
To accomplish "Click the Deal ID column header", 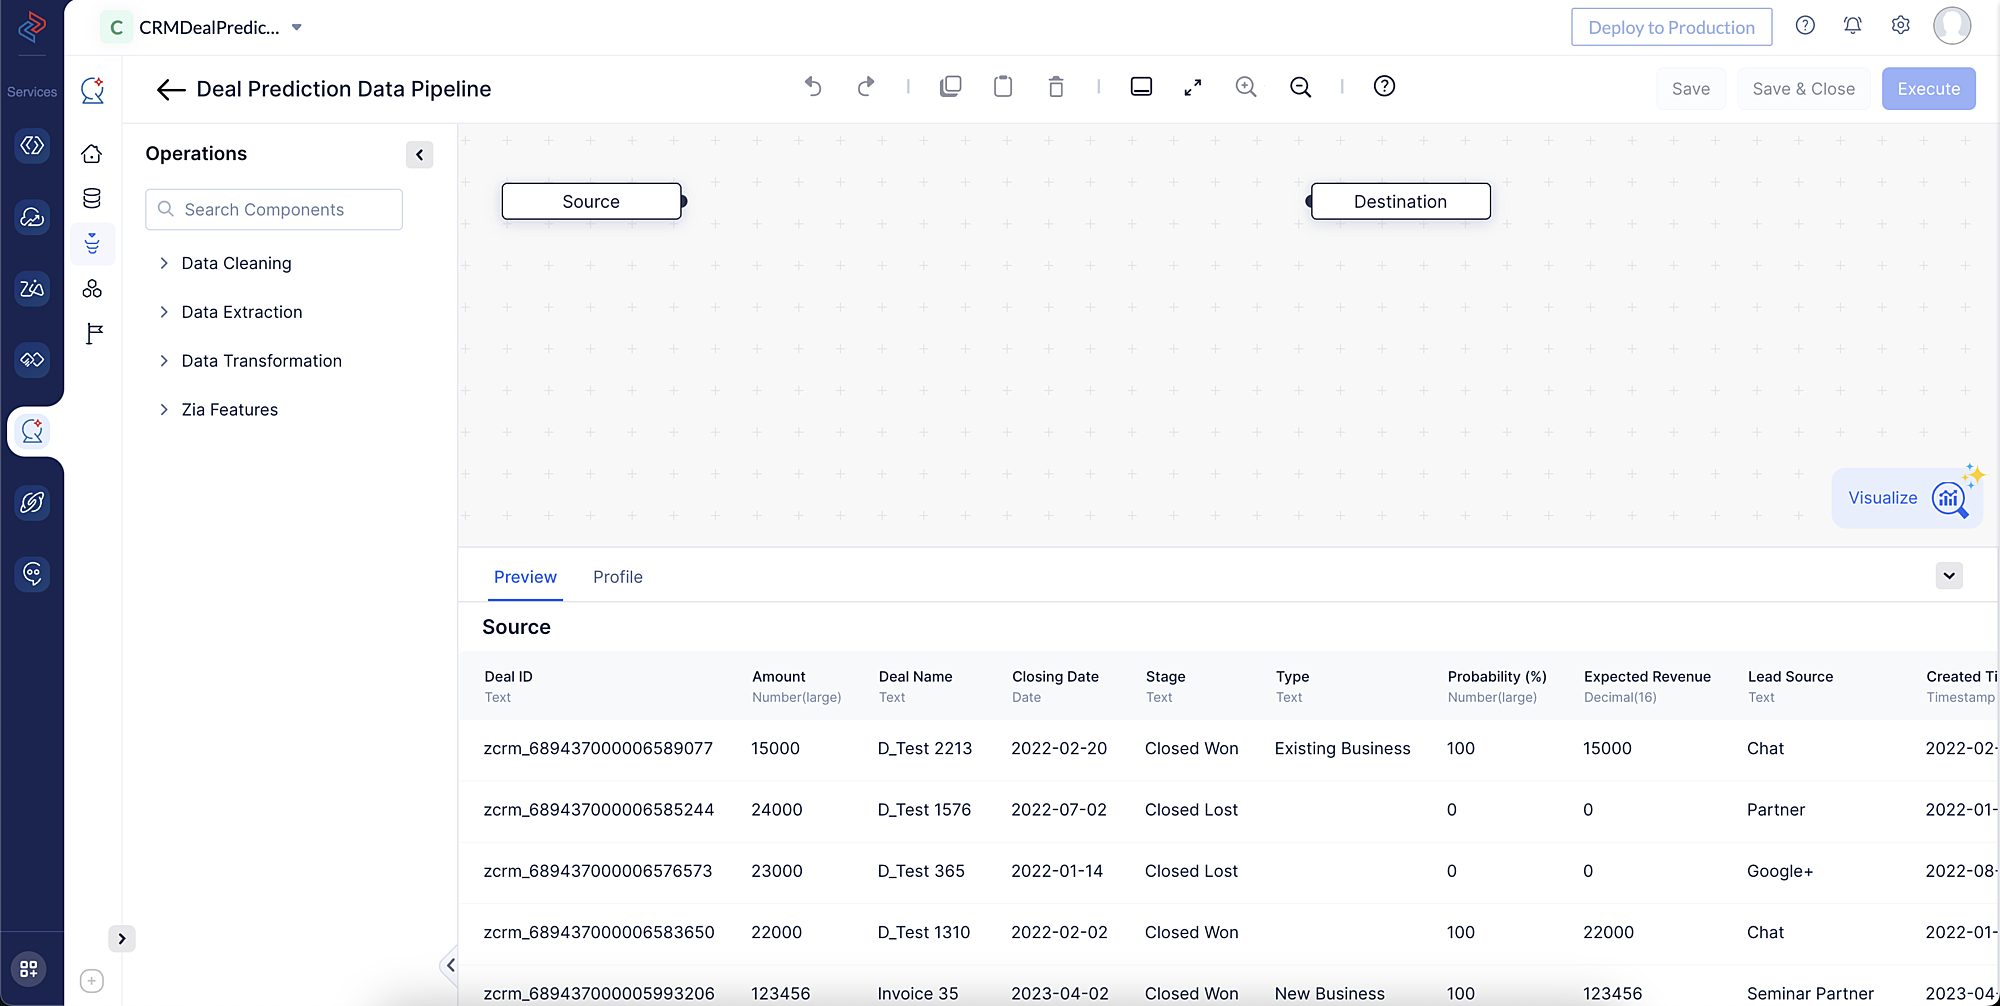I will click(508, 677).
